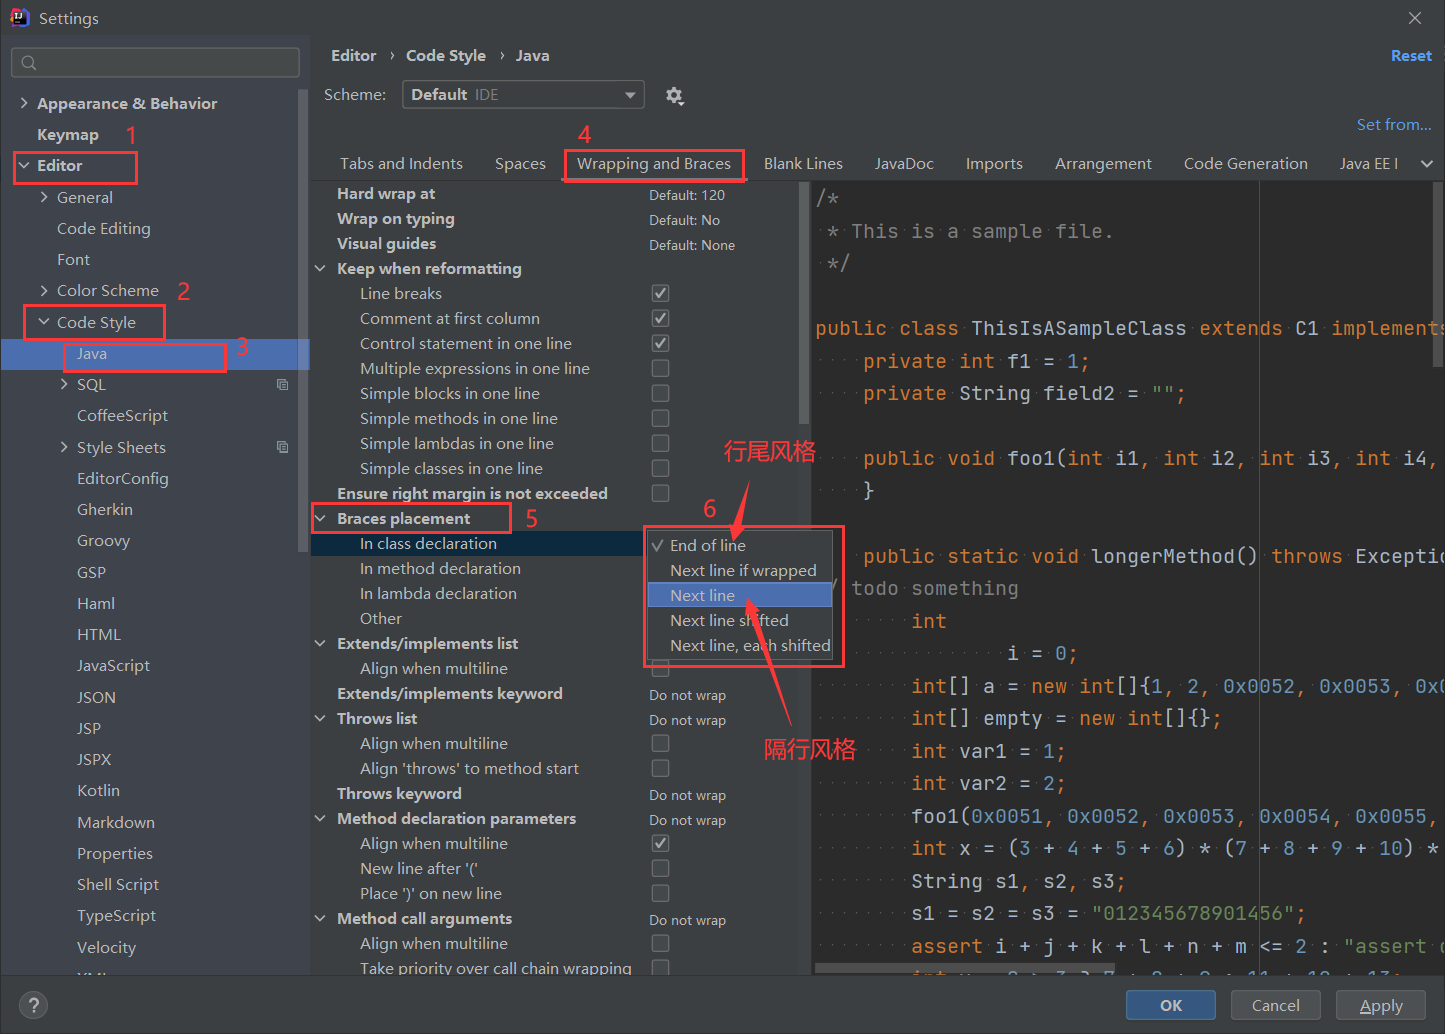Collapse the Keep when reformatting group

(320, 268)
